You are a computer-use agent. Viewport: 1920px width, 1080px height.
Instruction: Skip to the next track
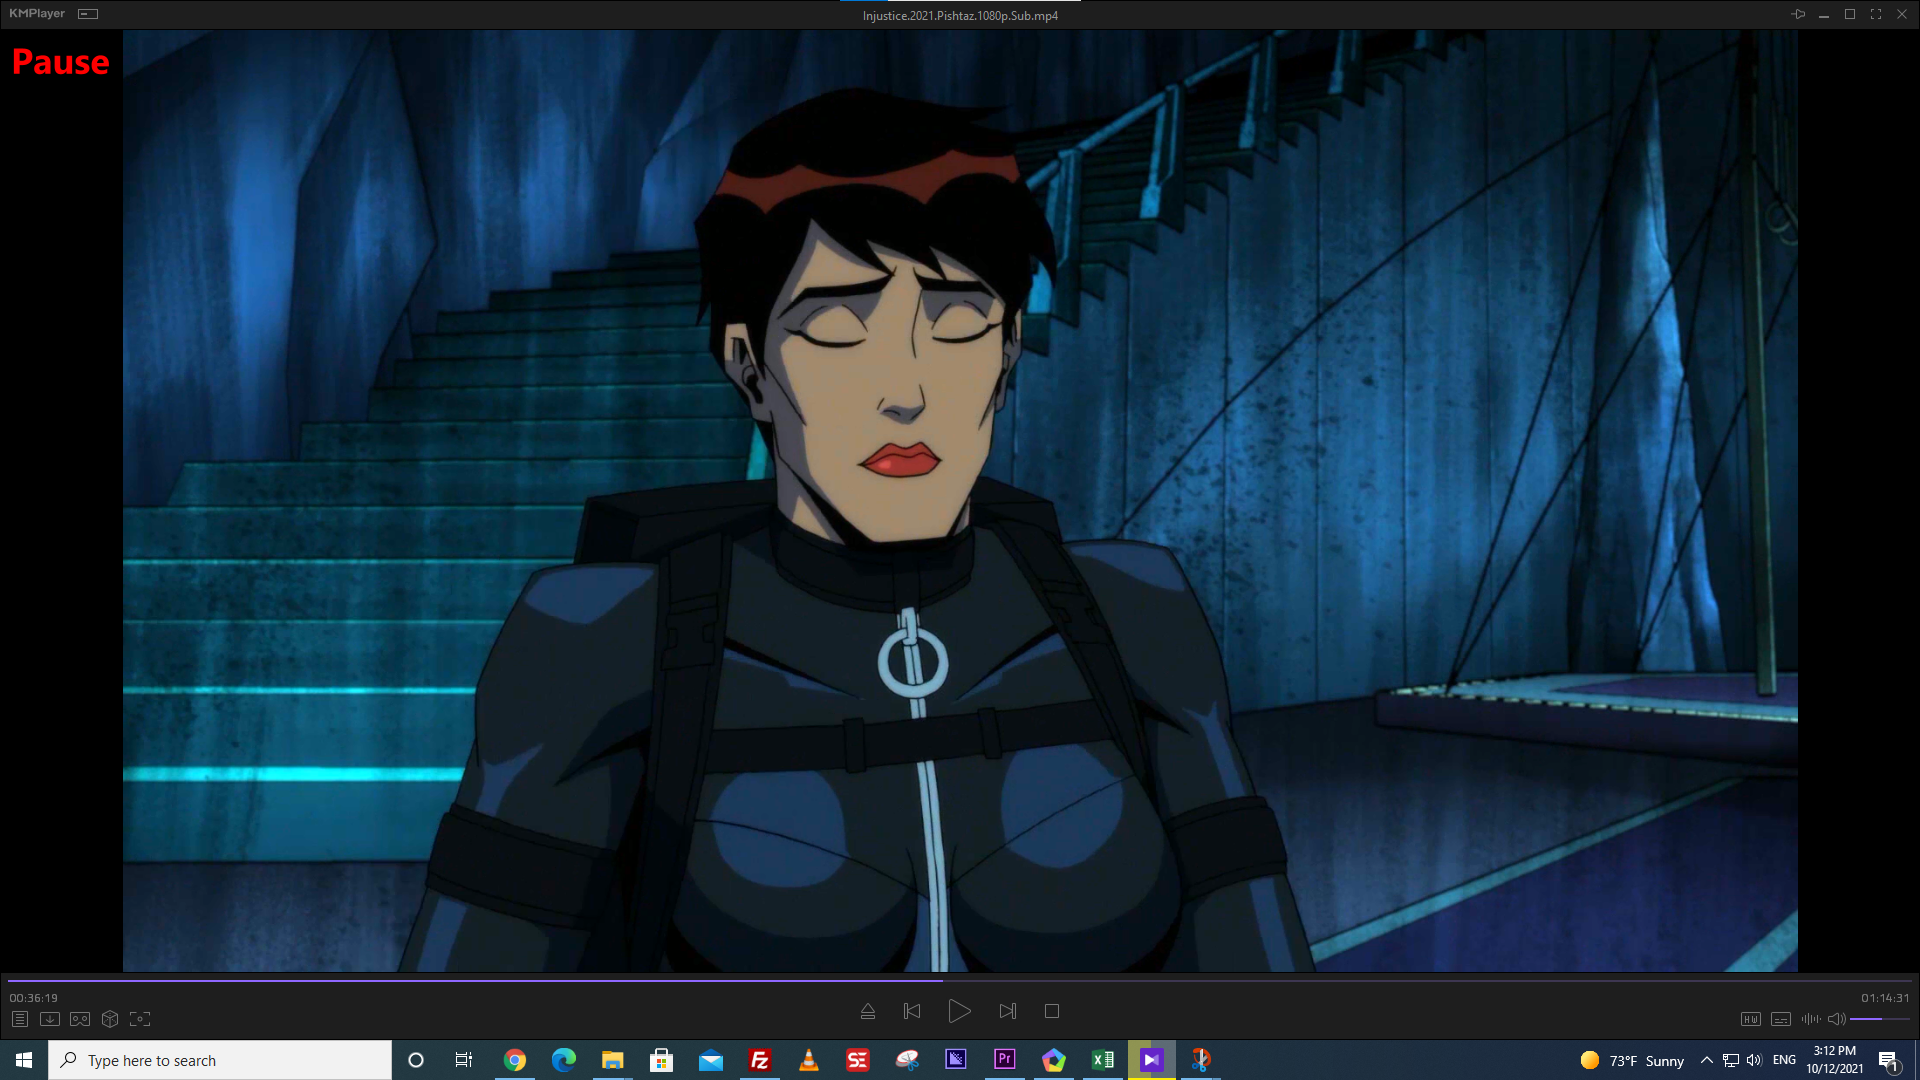[1007, 1011]
